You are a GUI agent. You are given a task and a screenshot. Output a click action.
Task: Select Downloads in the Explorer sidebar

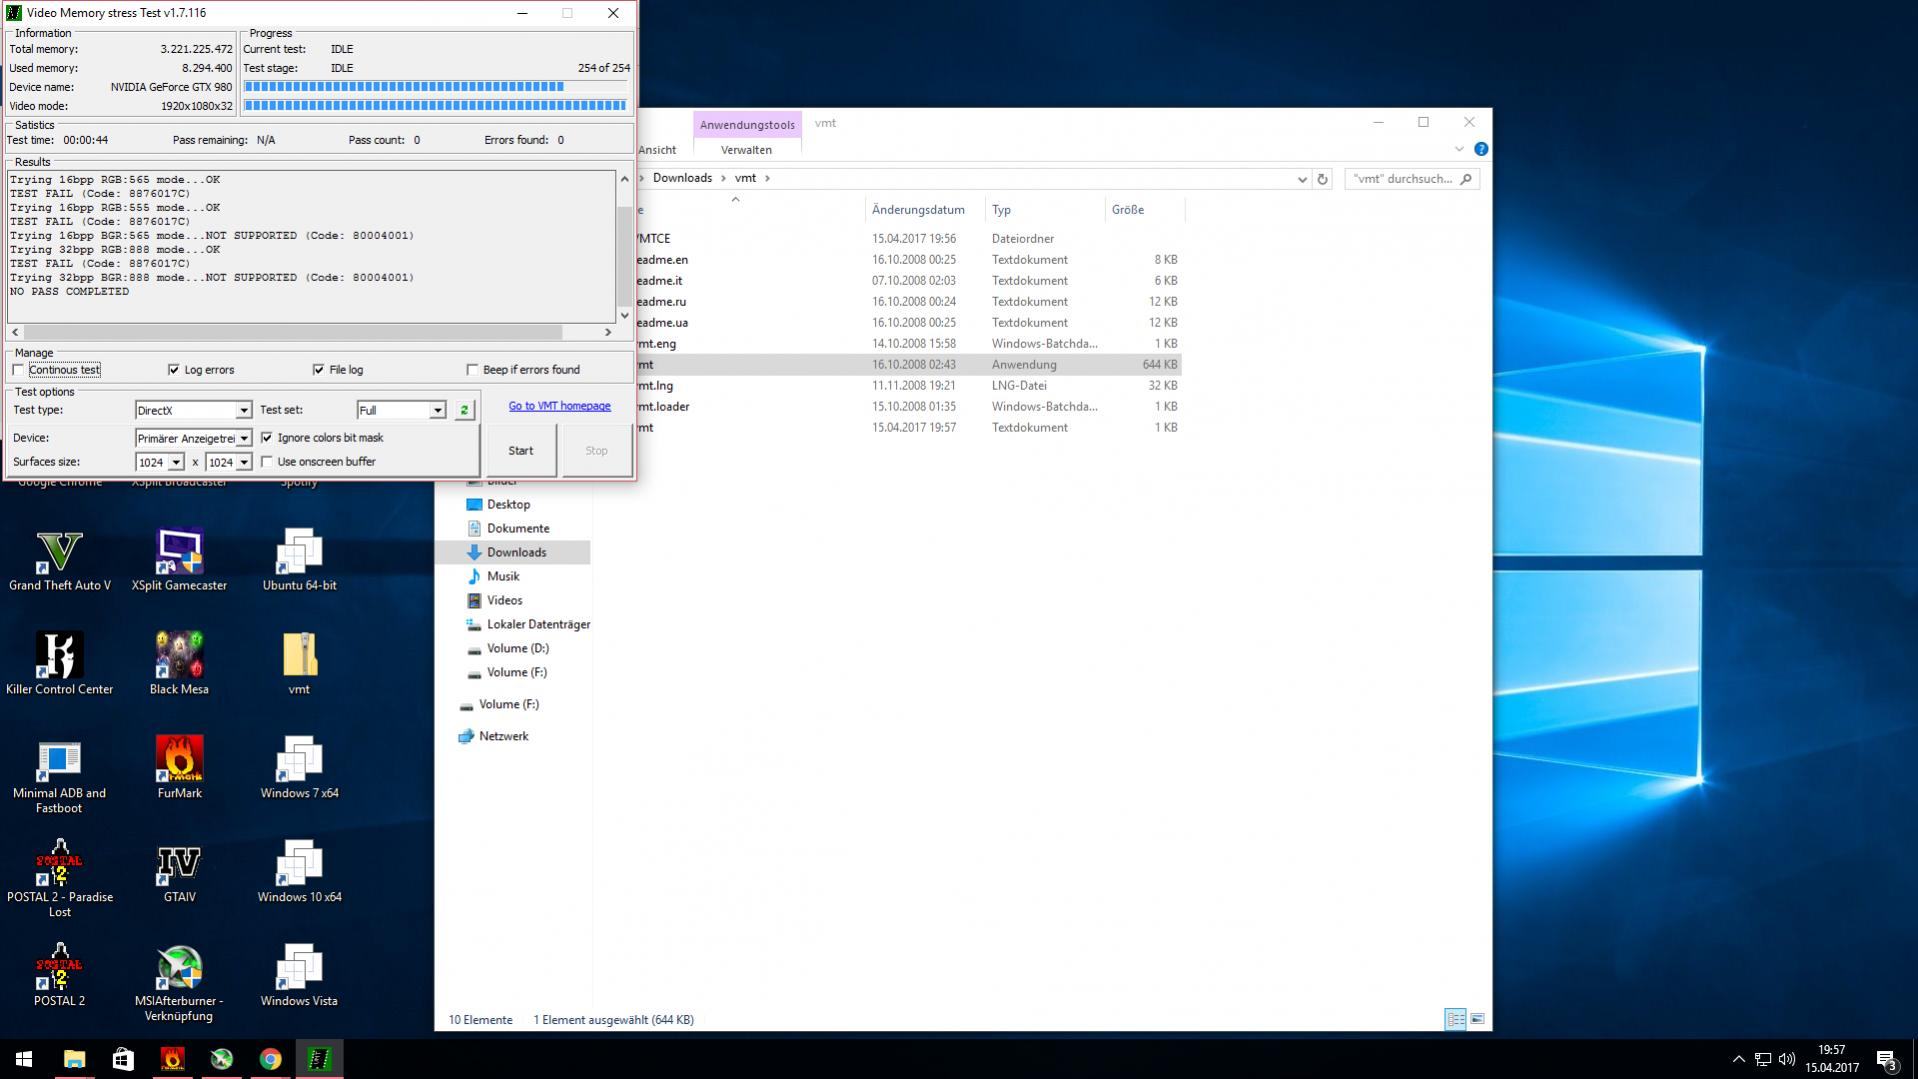point(516,552)
